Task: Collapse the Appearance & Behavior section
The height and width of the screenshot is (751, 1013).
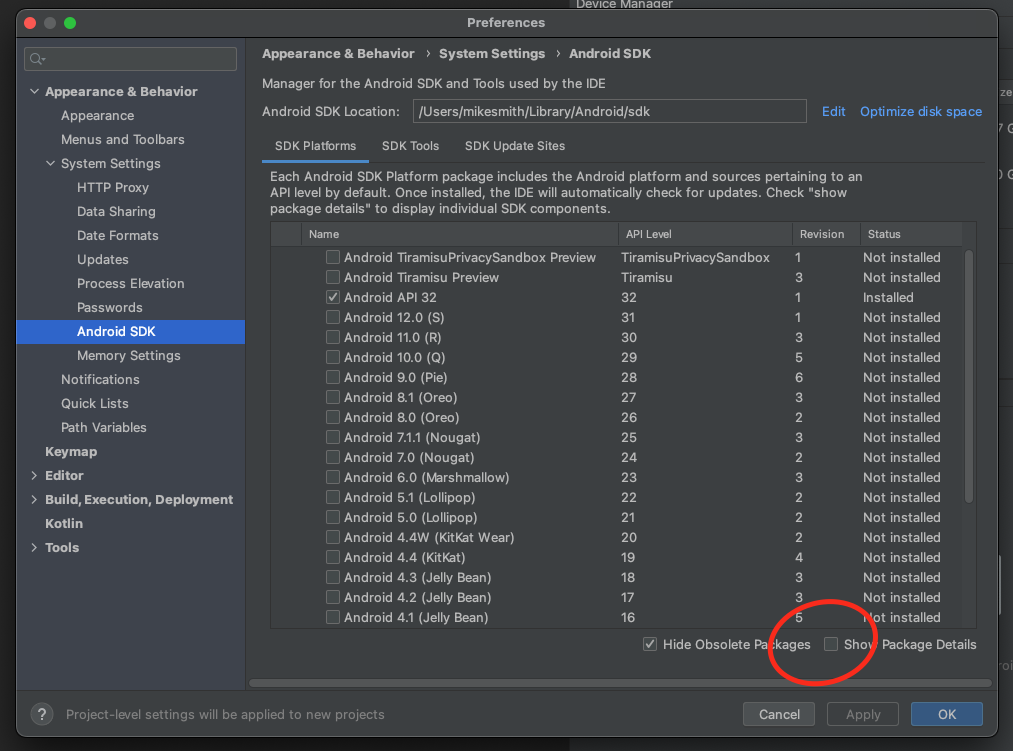Action: coord(34,91)
